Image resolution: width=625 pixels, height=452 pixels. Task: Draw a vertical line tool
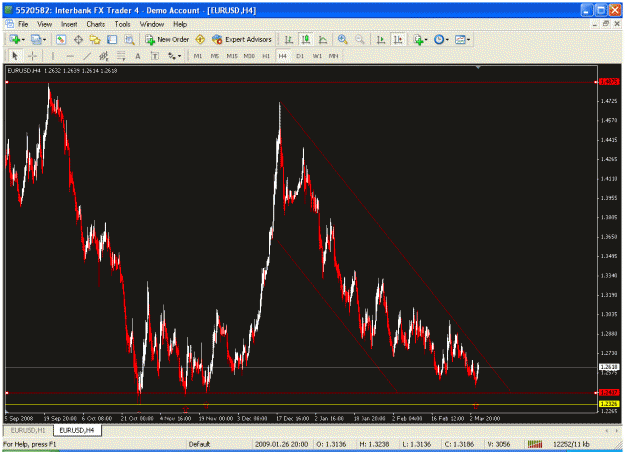click(53, 56)
